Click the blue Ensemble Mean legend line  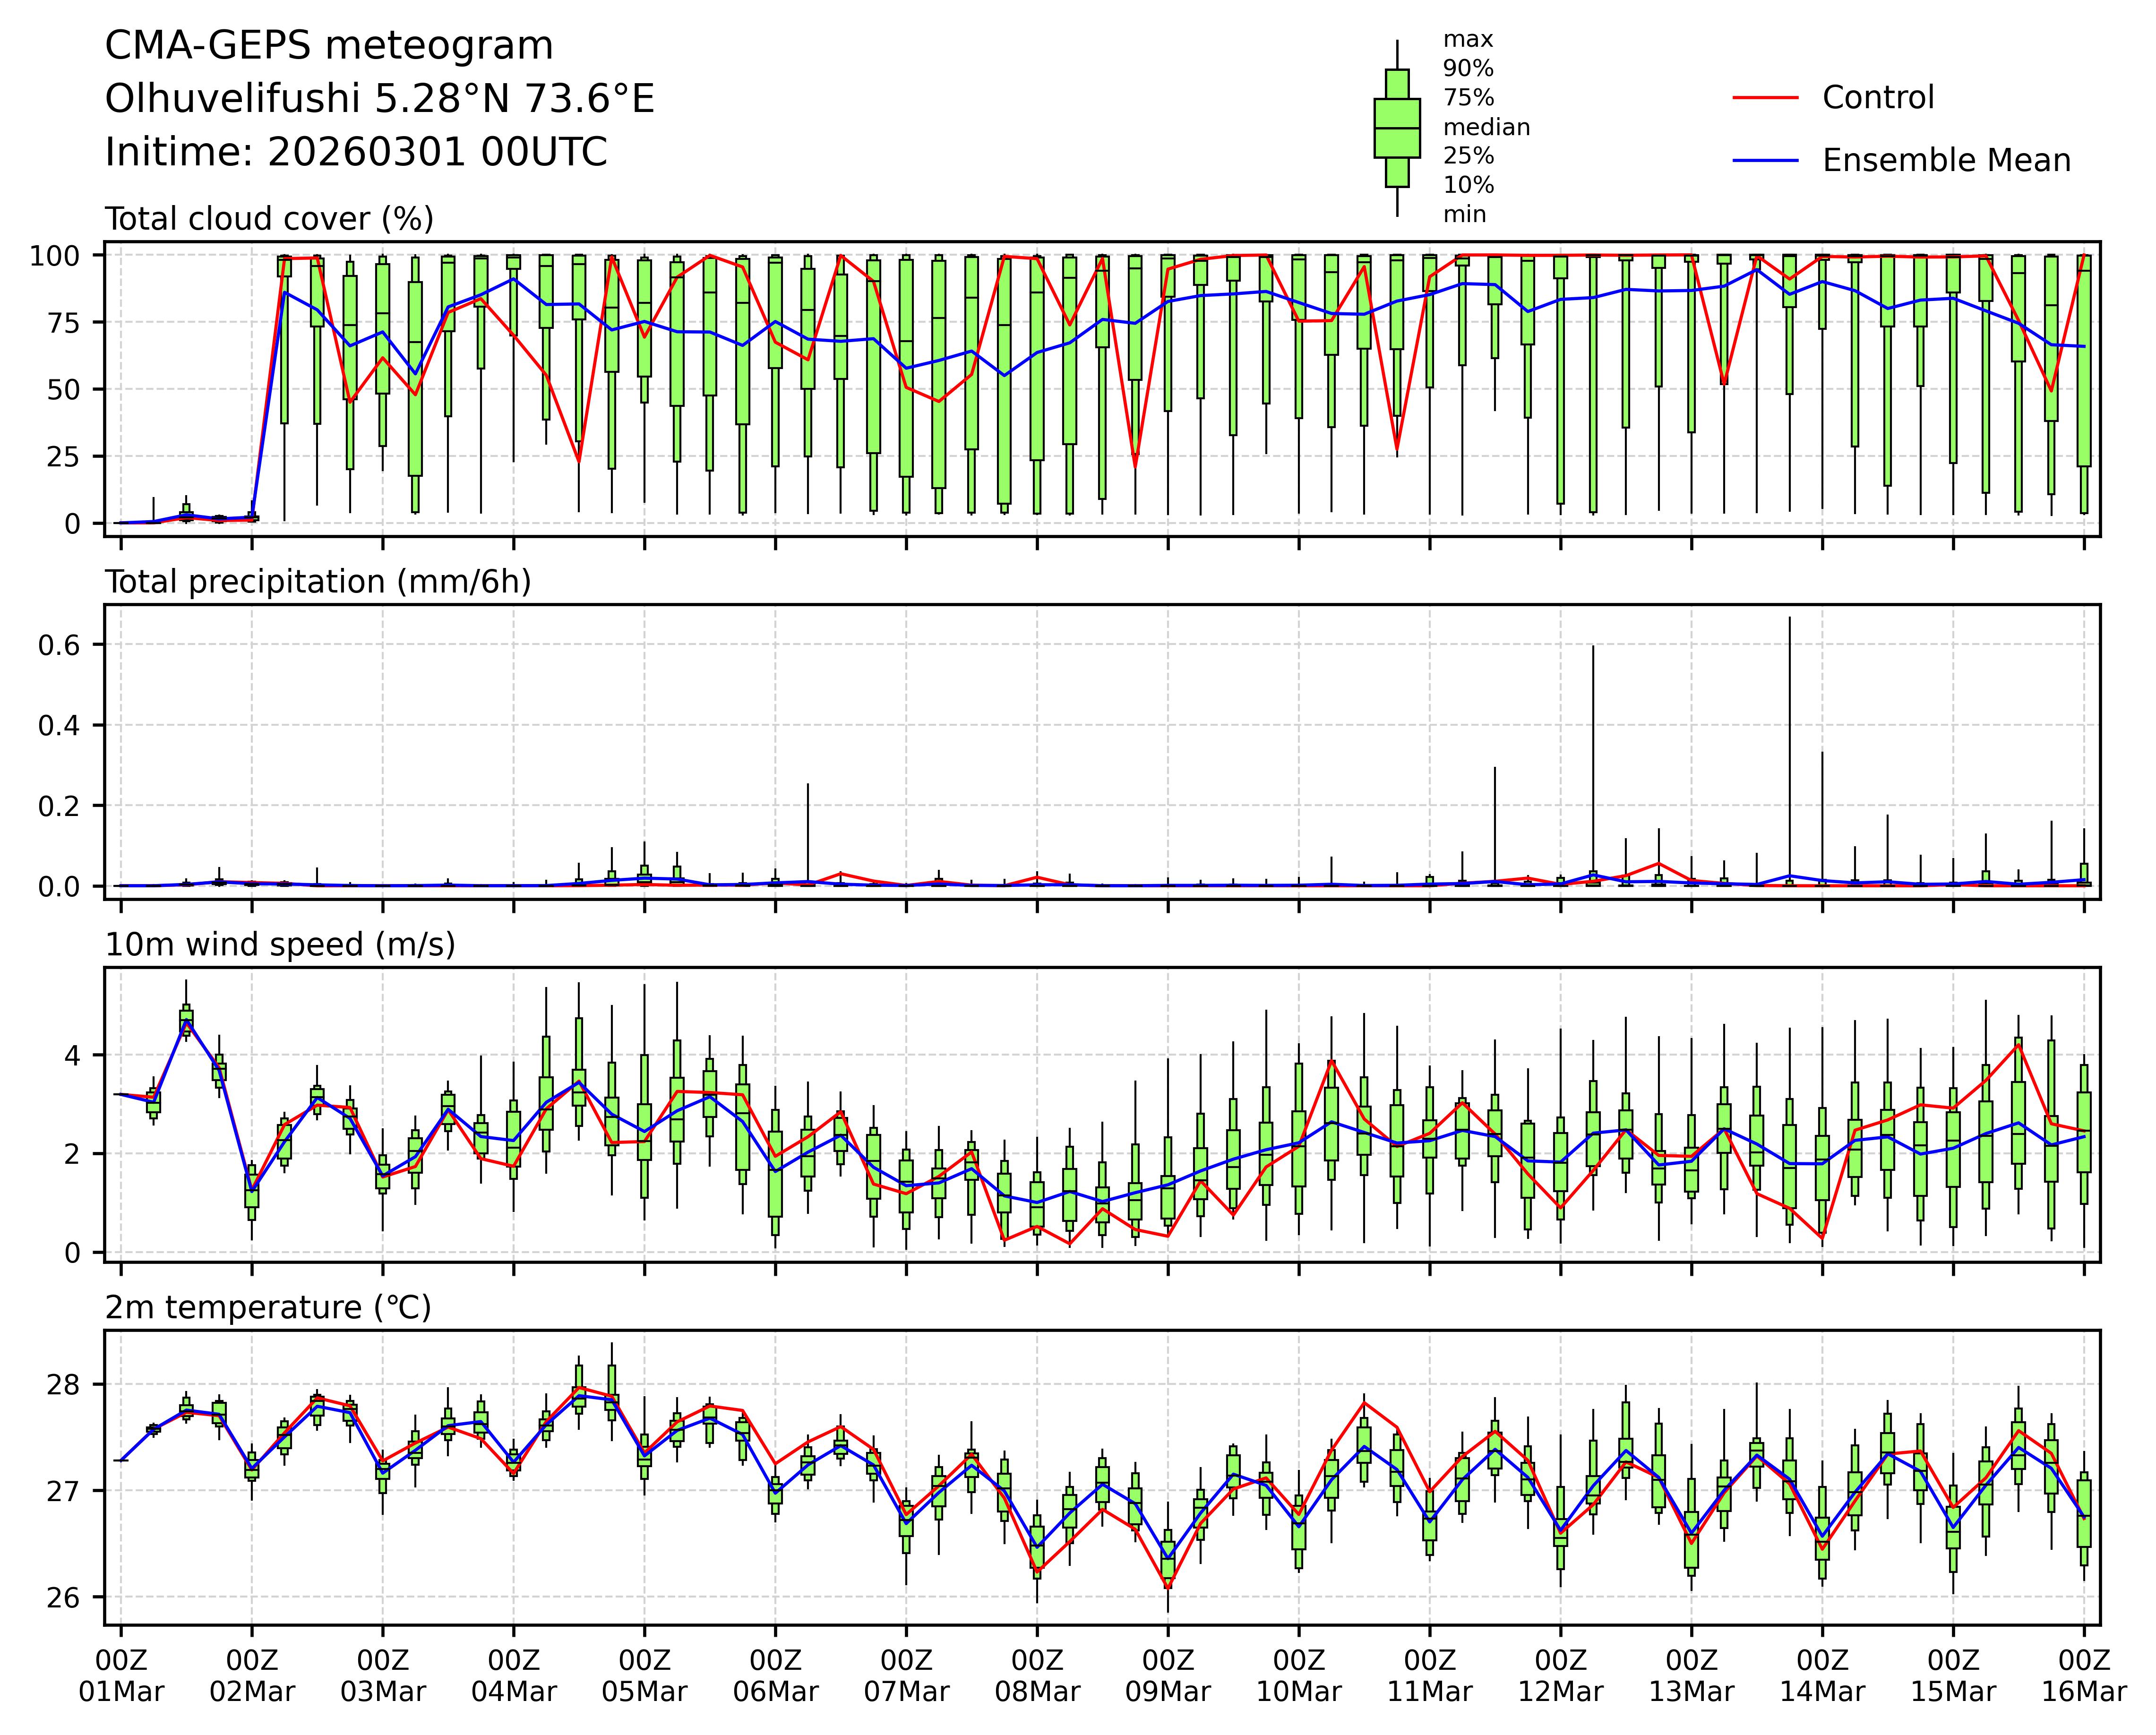click(1765, 161)
